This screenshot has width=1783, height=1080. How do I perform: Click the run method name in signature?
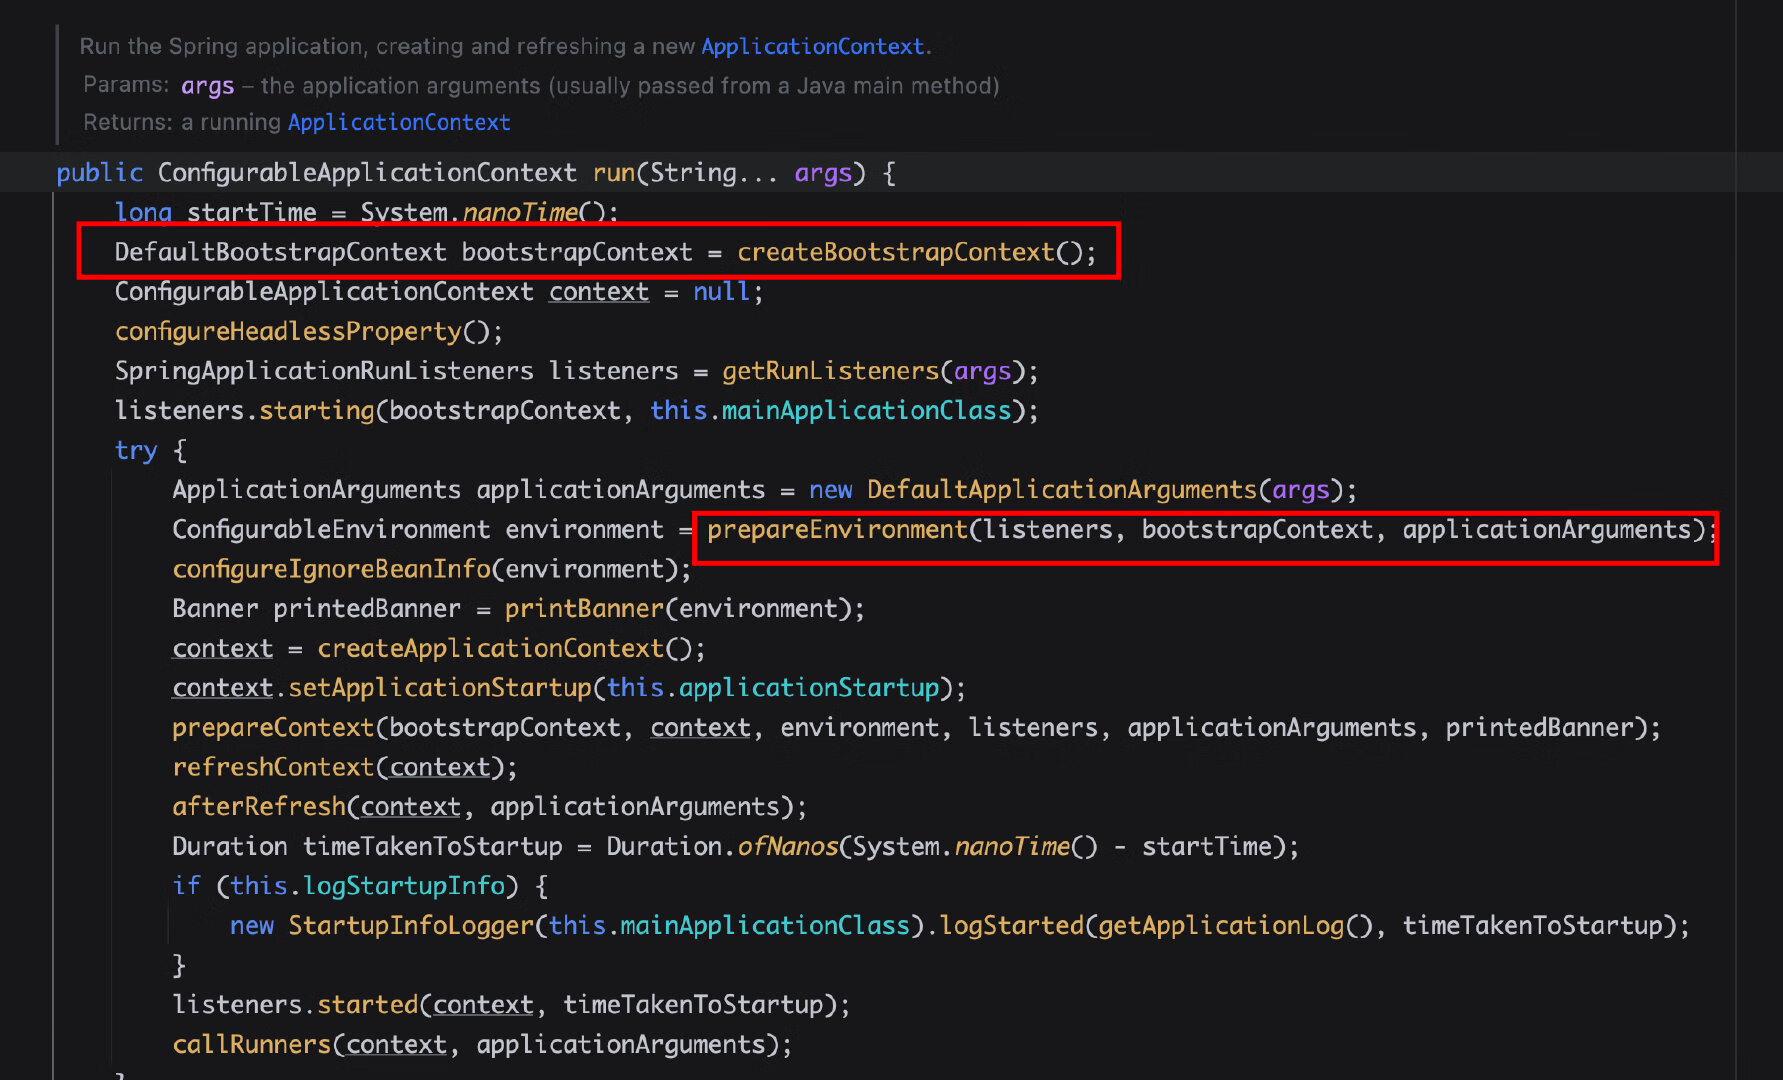coord(613,173)
